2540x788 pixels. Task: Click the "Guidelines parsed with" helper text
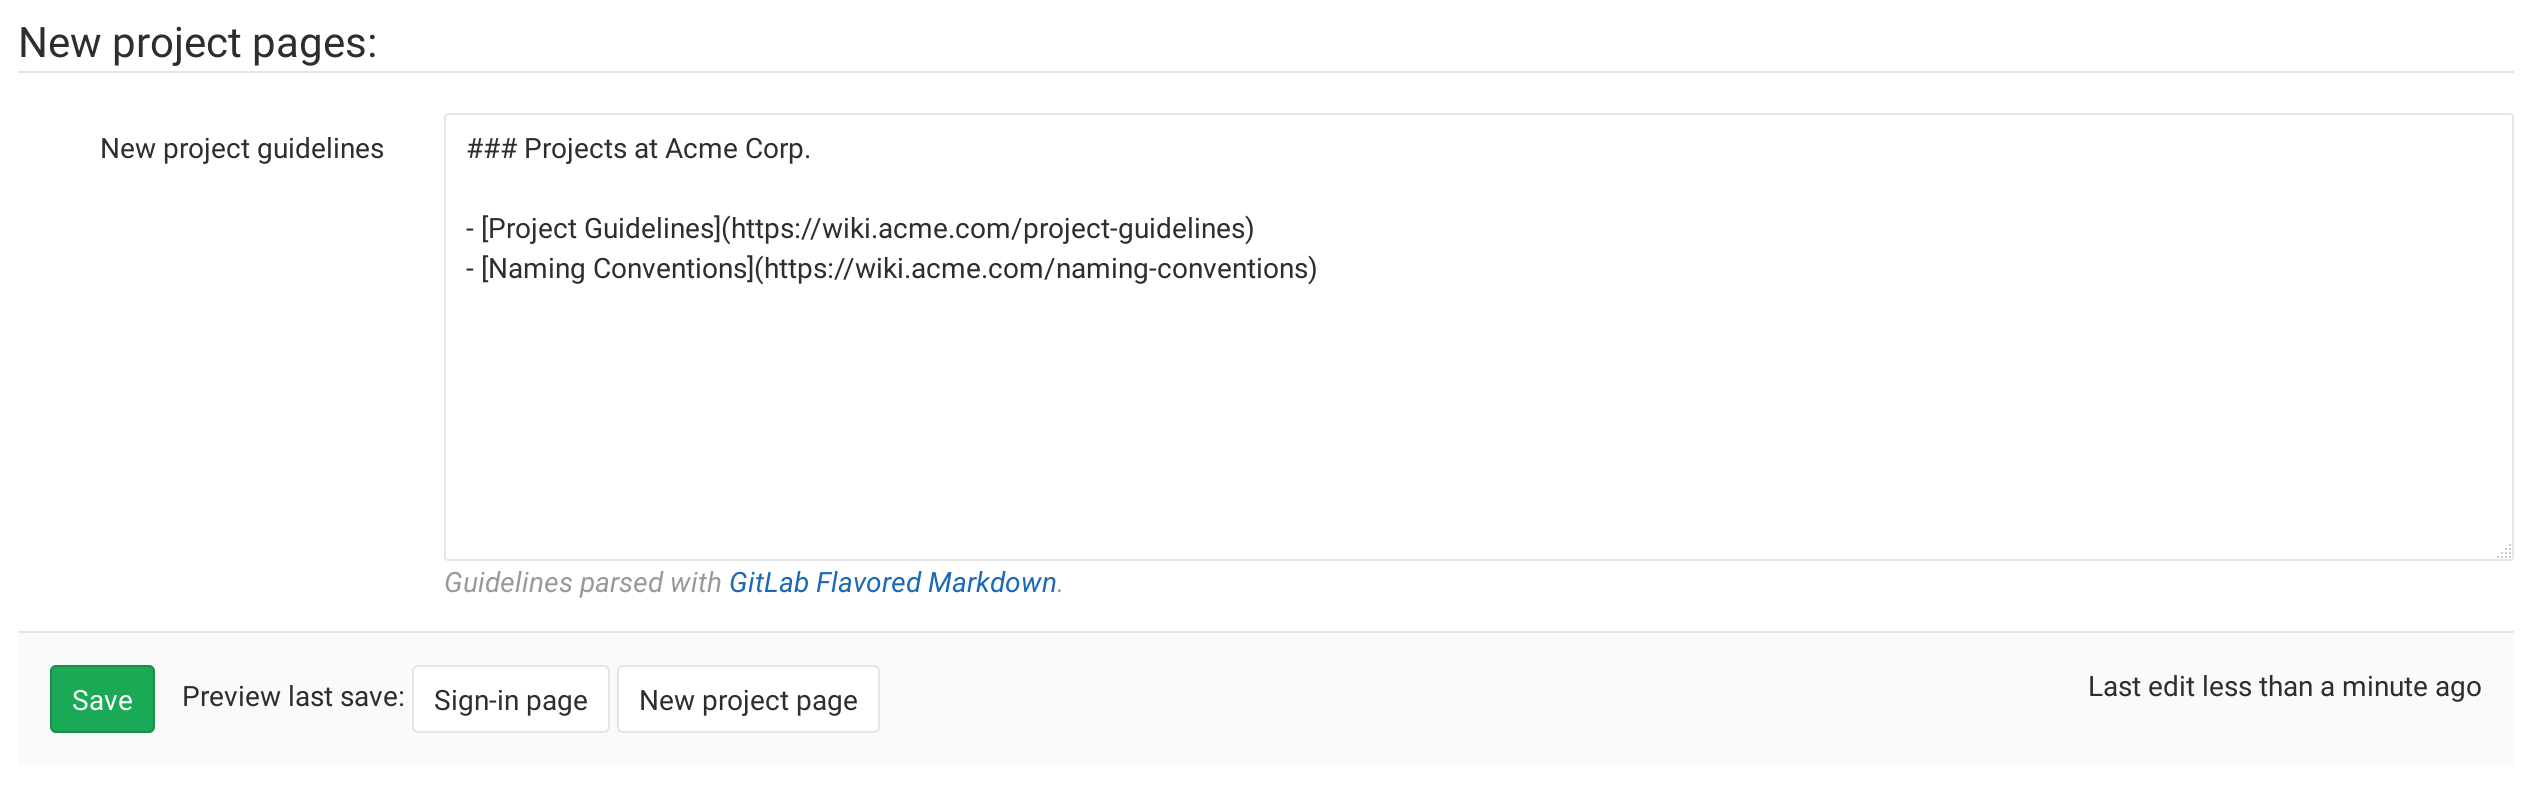tap(583, 583)
